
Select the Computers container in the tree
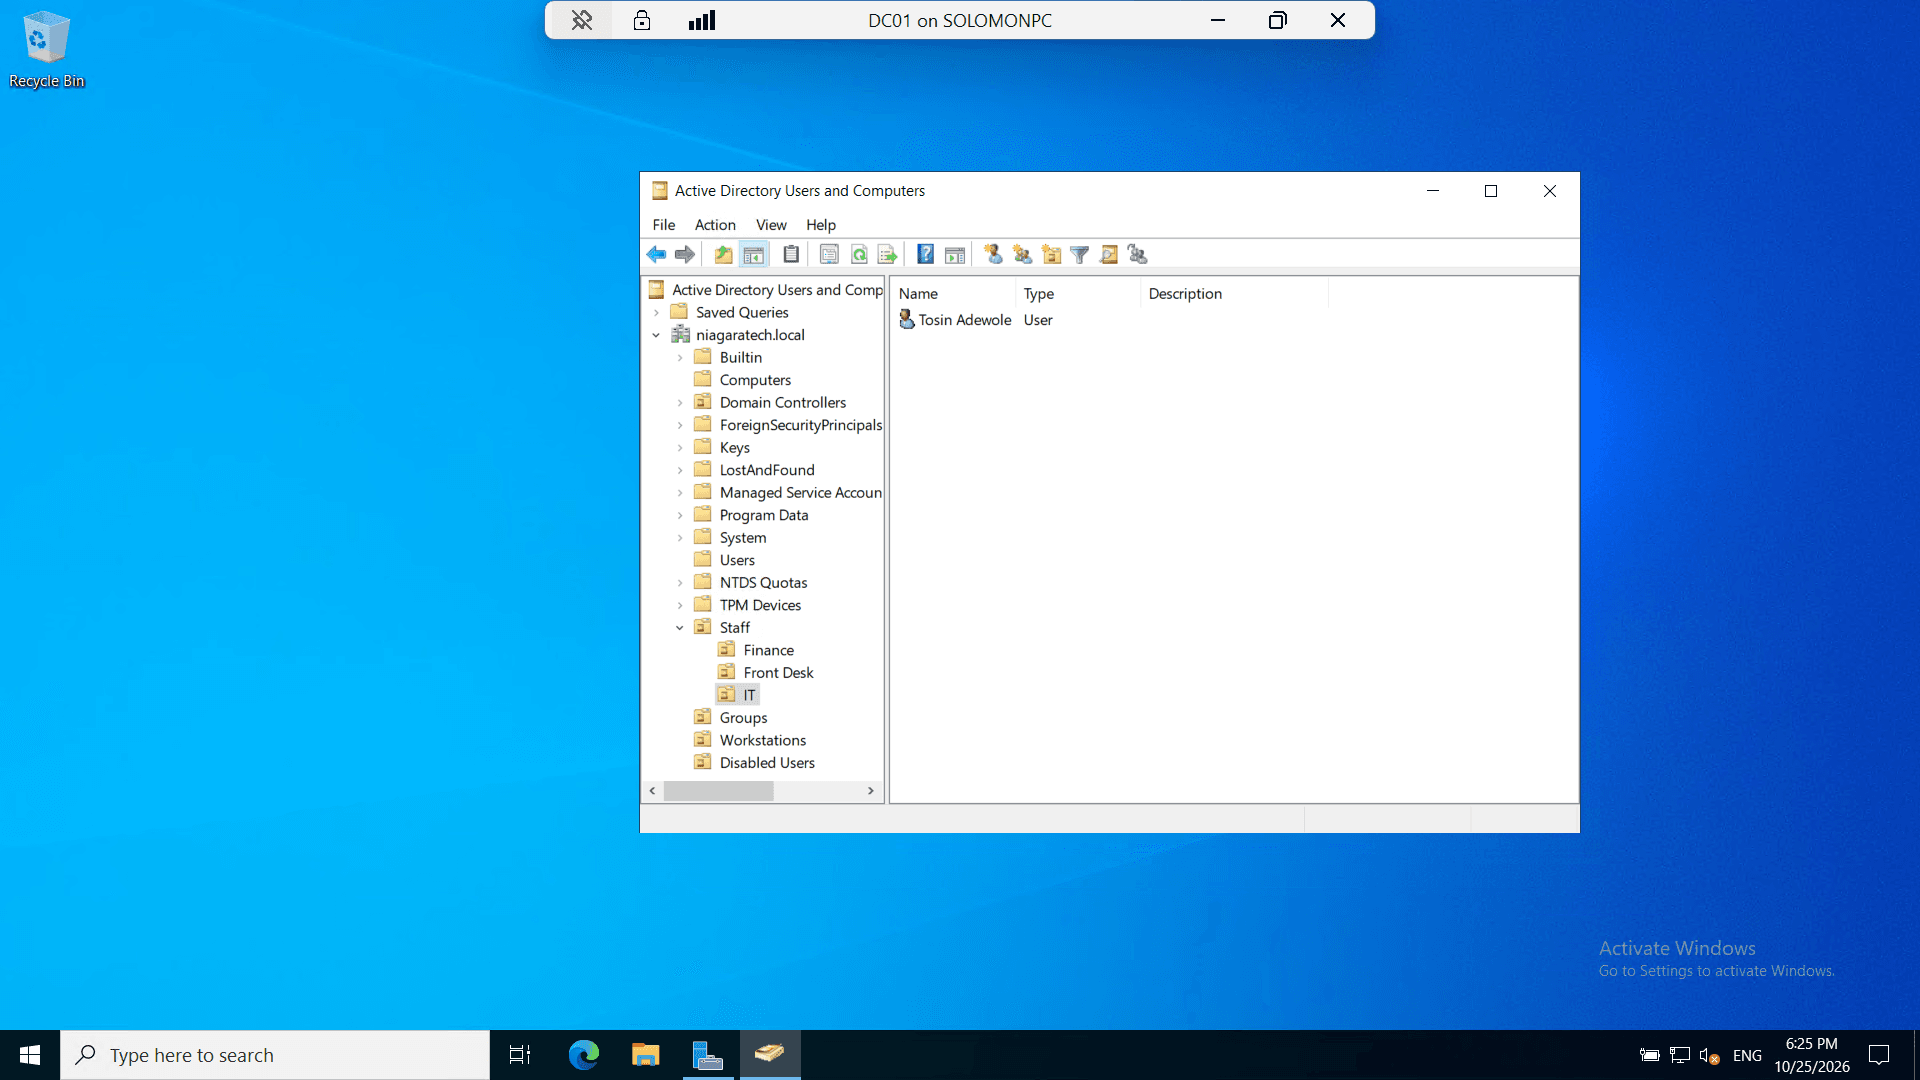pos(755,381)
